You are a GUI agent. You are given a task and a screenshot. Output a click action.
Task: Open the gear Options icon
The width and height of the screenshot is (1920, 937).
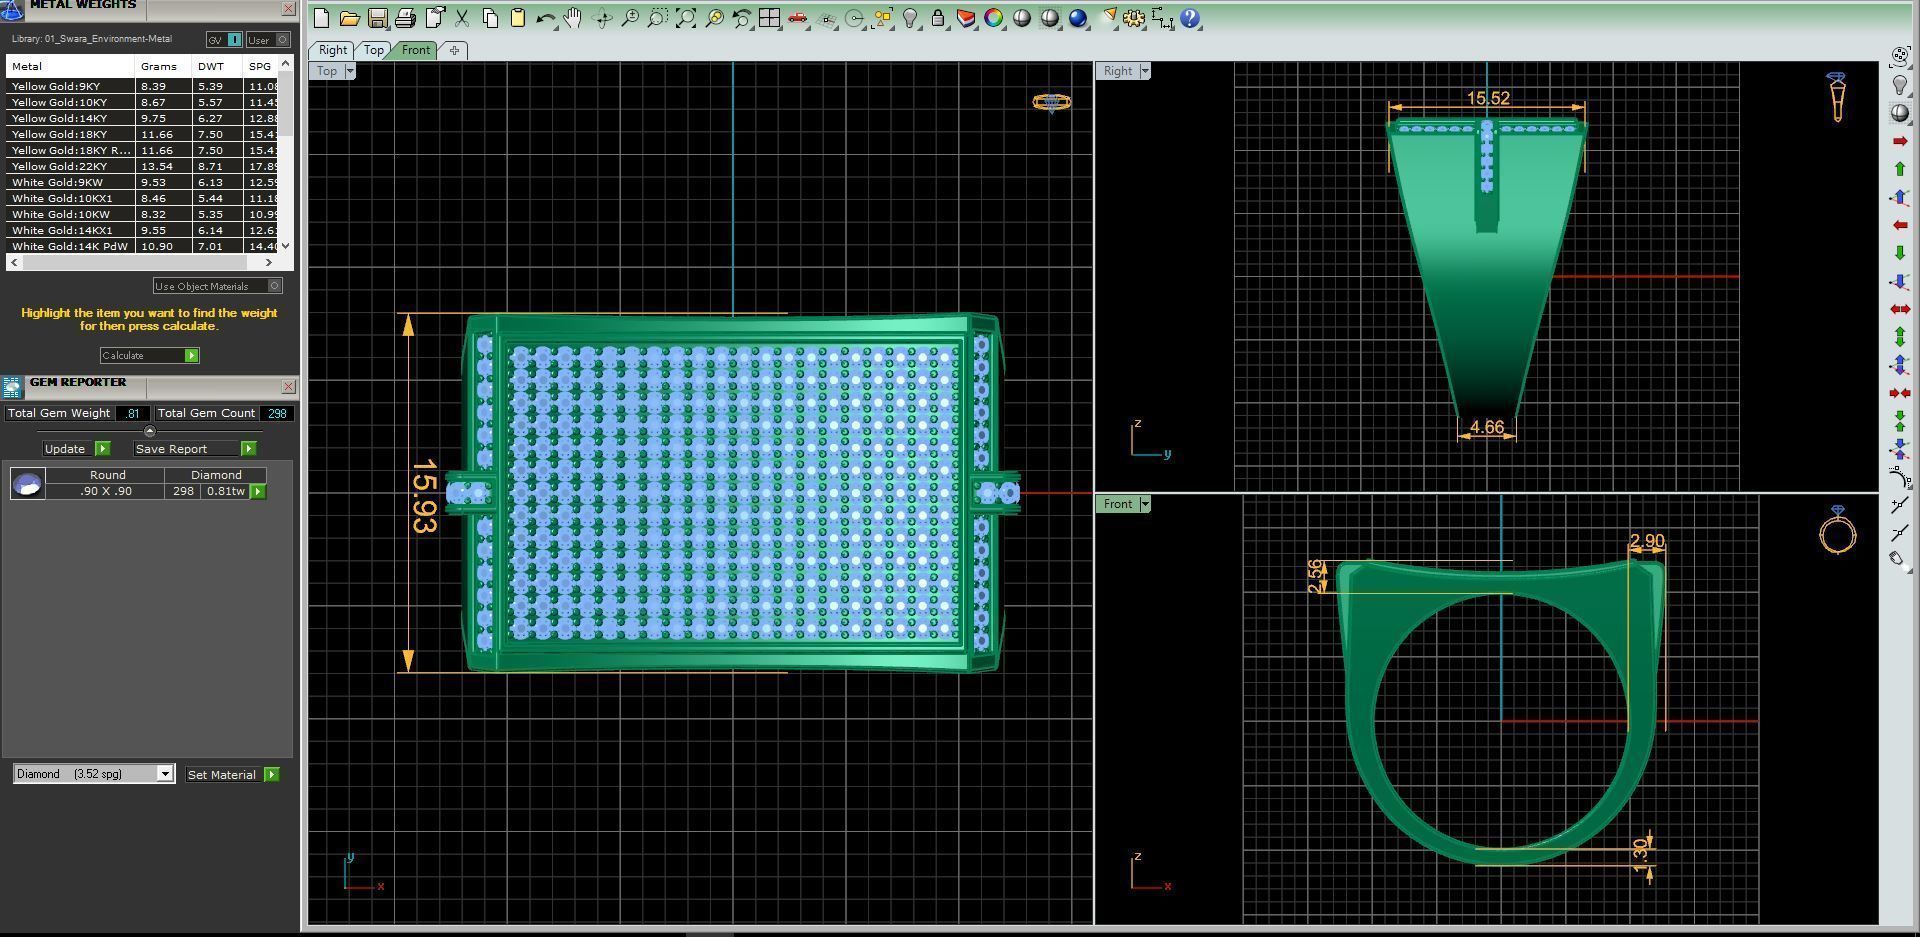click(x=1134, y=18)
